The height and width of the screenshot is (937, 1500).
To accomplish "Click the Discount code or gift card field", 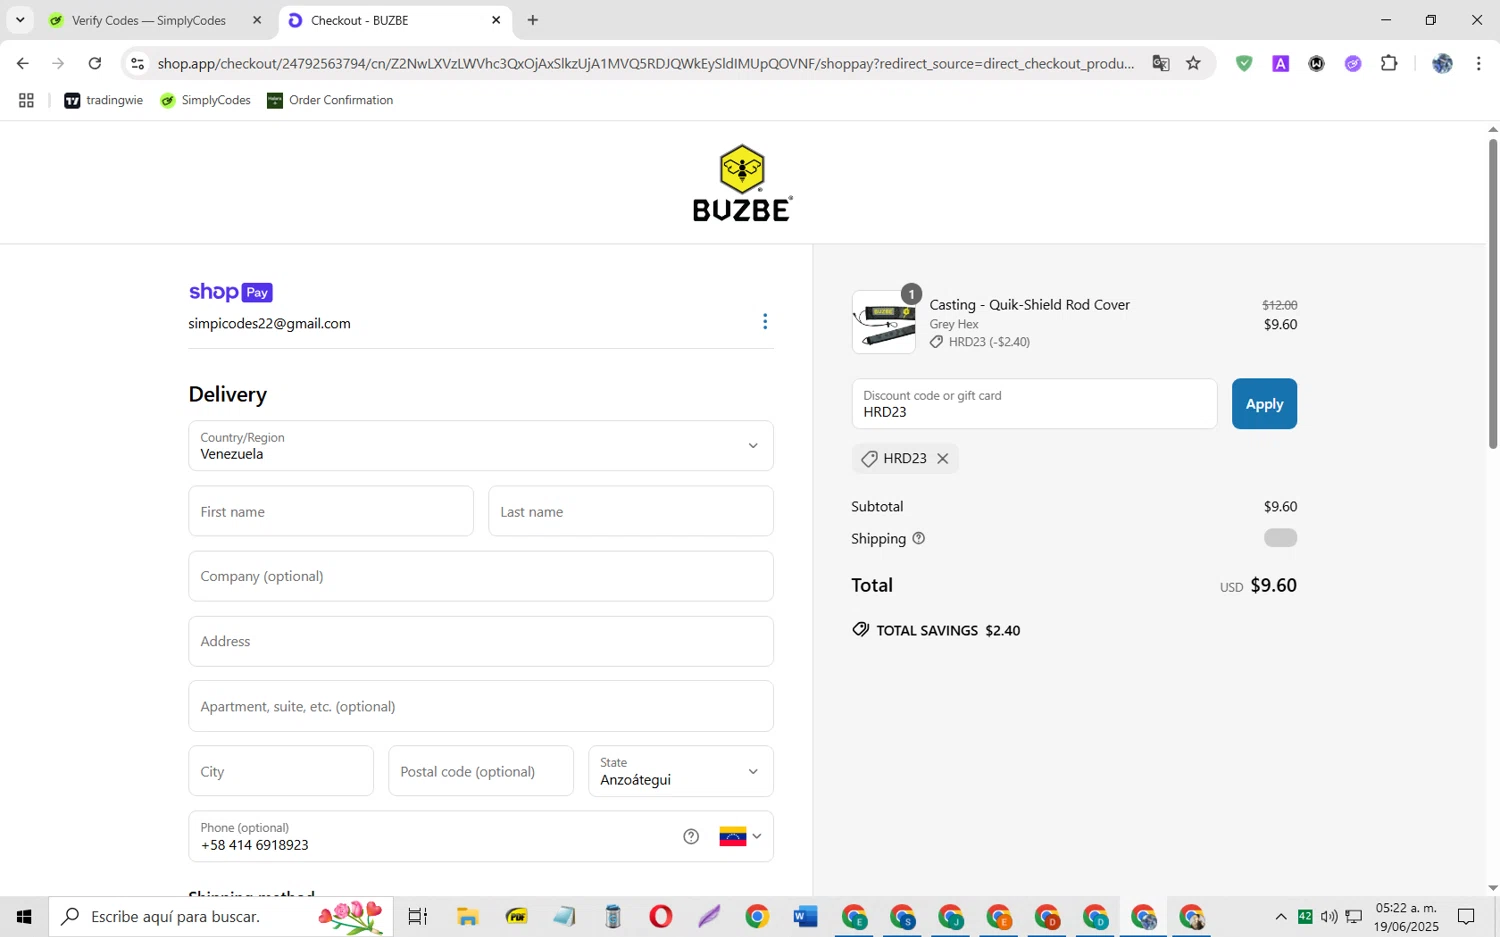I will (1034, 404).
